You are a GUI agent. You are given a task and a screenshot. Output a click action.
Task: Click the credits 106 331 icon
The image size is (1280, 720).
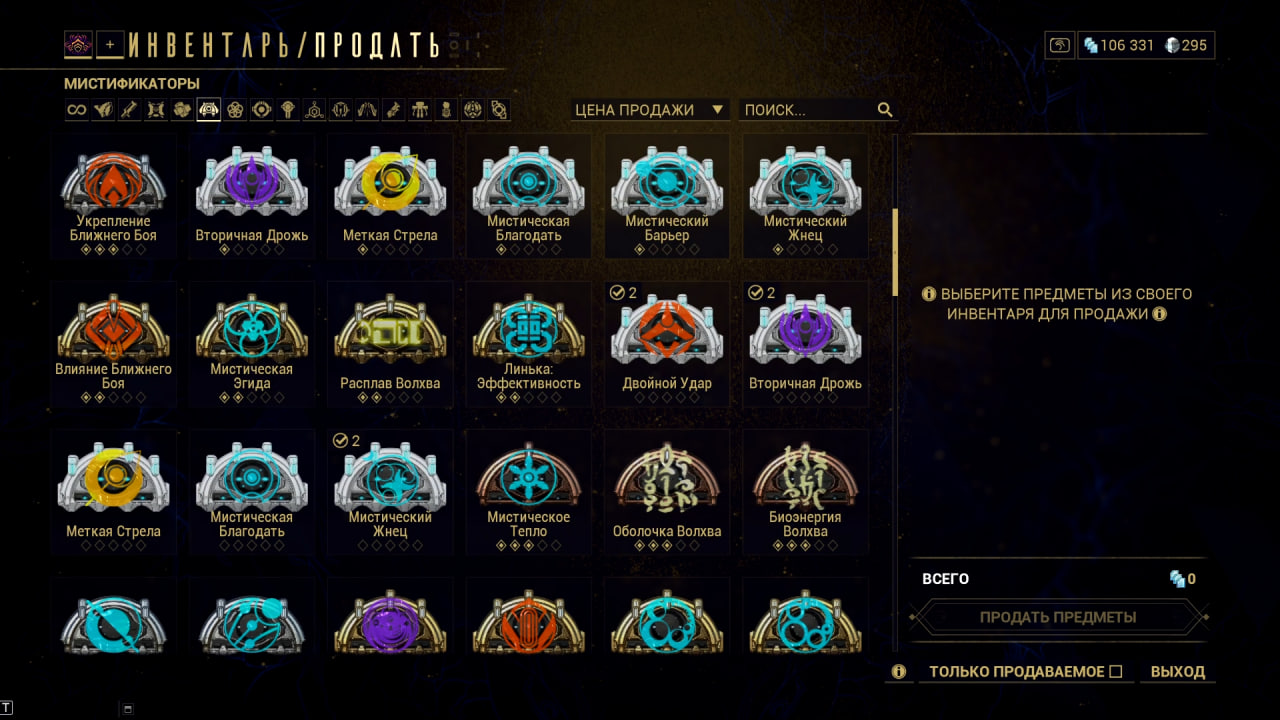(1091, 45)
